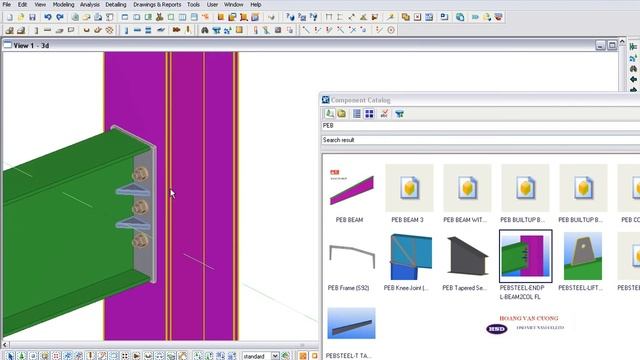The image size is (640, 360).
Task: Click the filter funnel icon in Component Catalog
Action: pyautogui.click(x=400, y=114)
